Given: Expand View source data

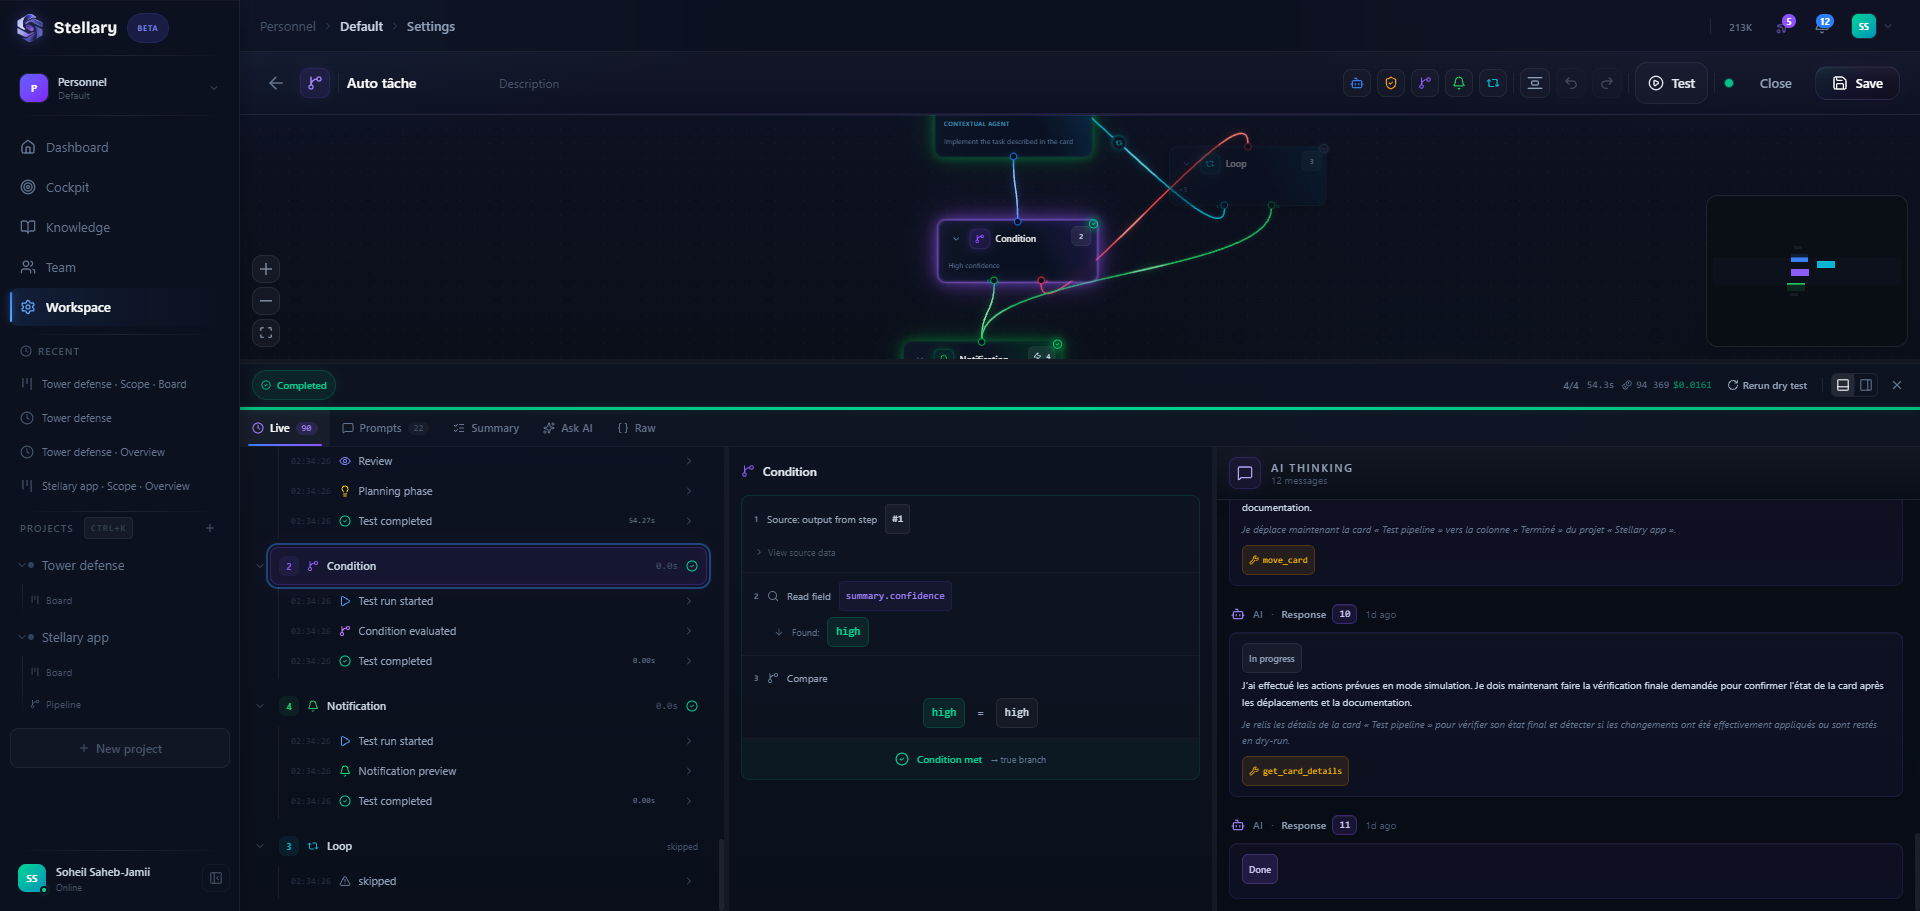Looking at the screenshot, I should point(795,553).
